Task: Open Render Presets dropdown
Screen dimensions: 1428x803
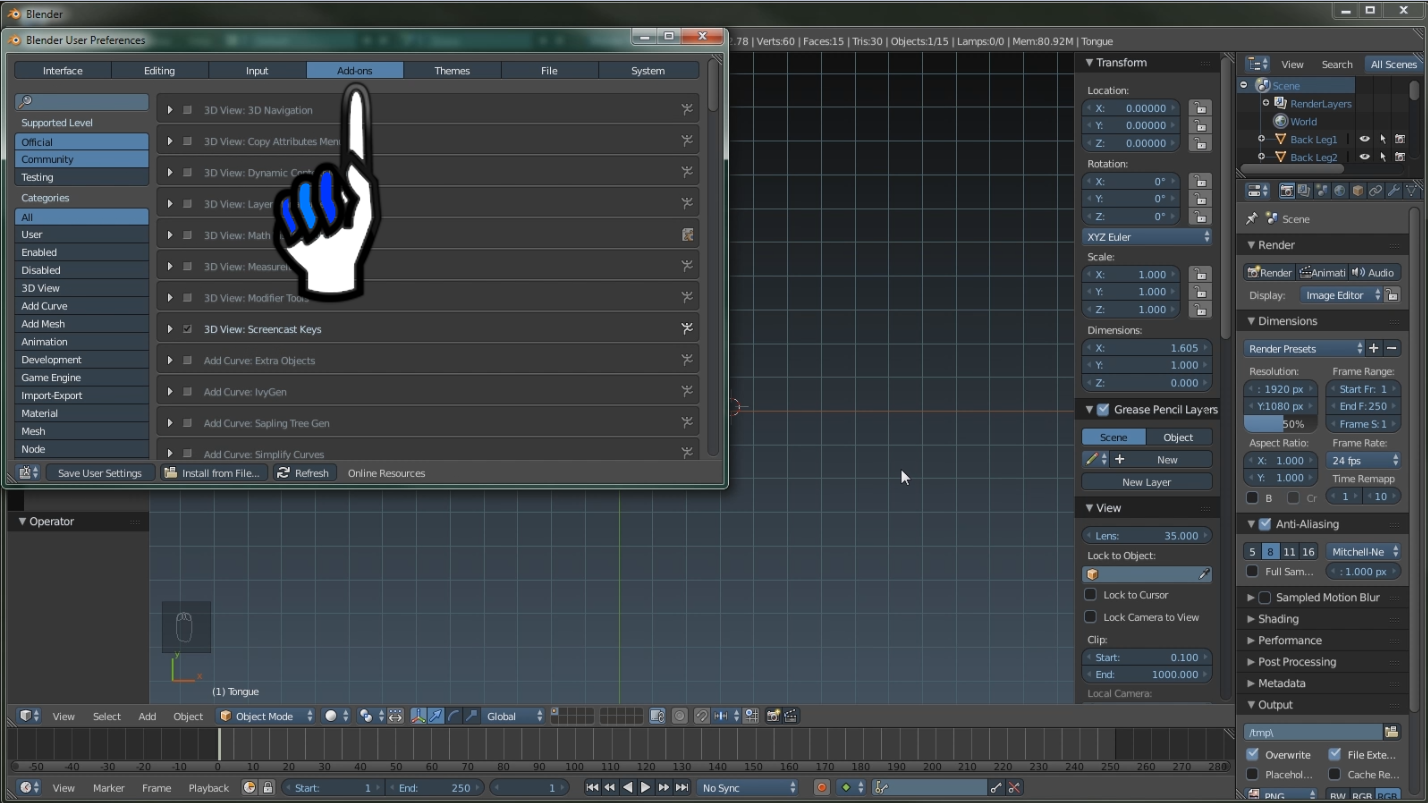Action: (x=1305, y=348)
